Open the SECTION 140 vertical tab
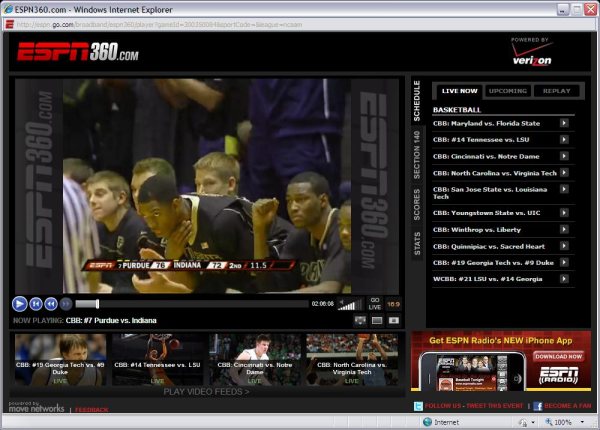 pyautogui.click(x=417, y=155)
